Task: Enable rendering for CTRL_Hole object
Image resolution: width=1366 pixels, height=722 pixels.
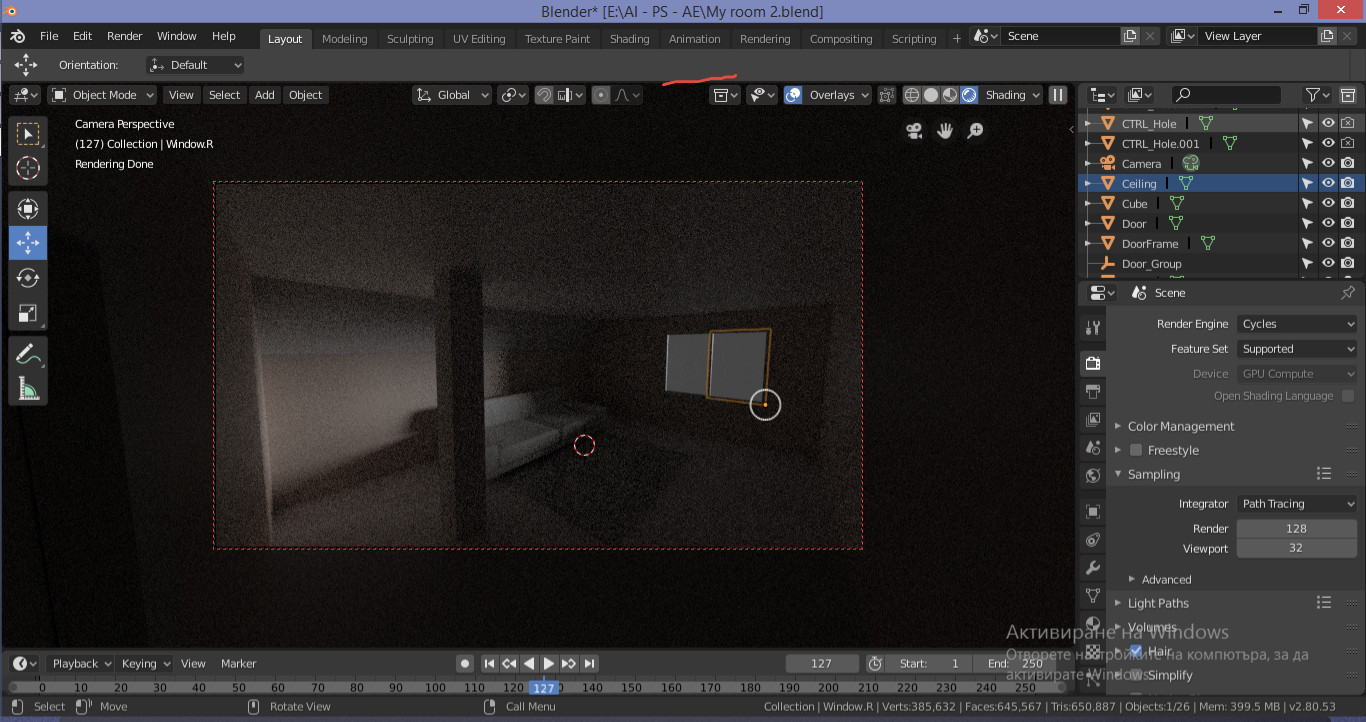Action: tap(1348, 123)
